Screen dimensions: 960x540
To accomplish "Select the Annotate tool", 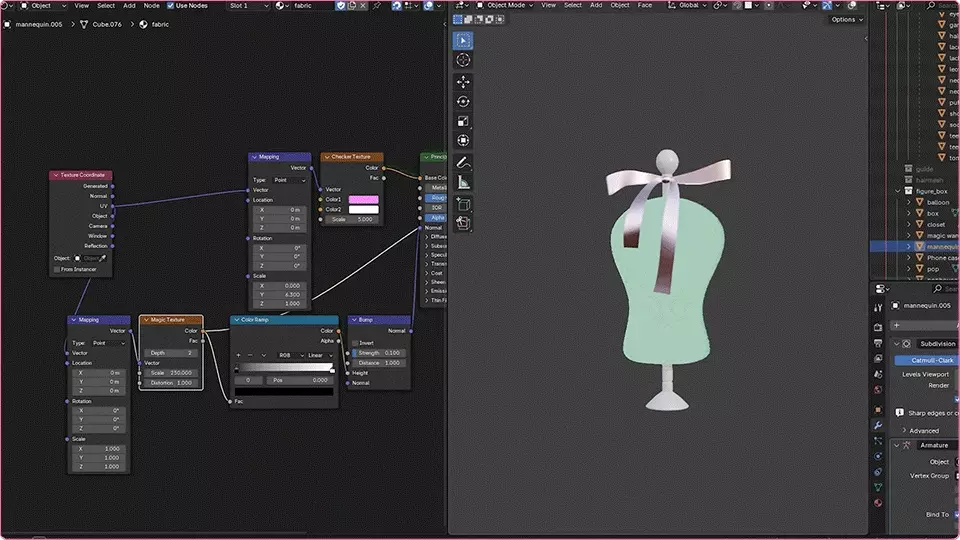I will [463, 163].
